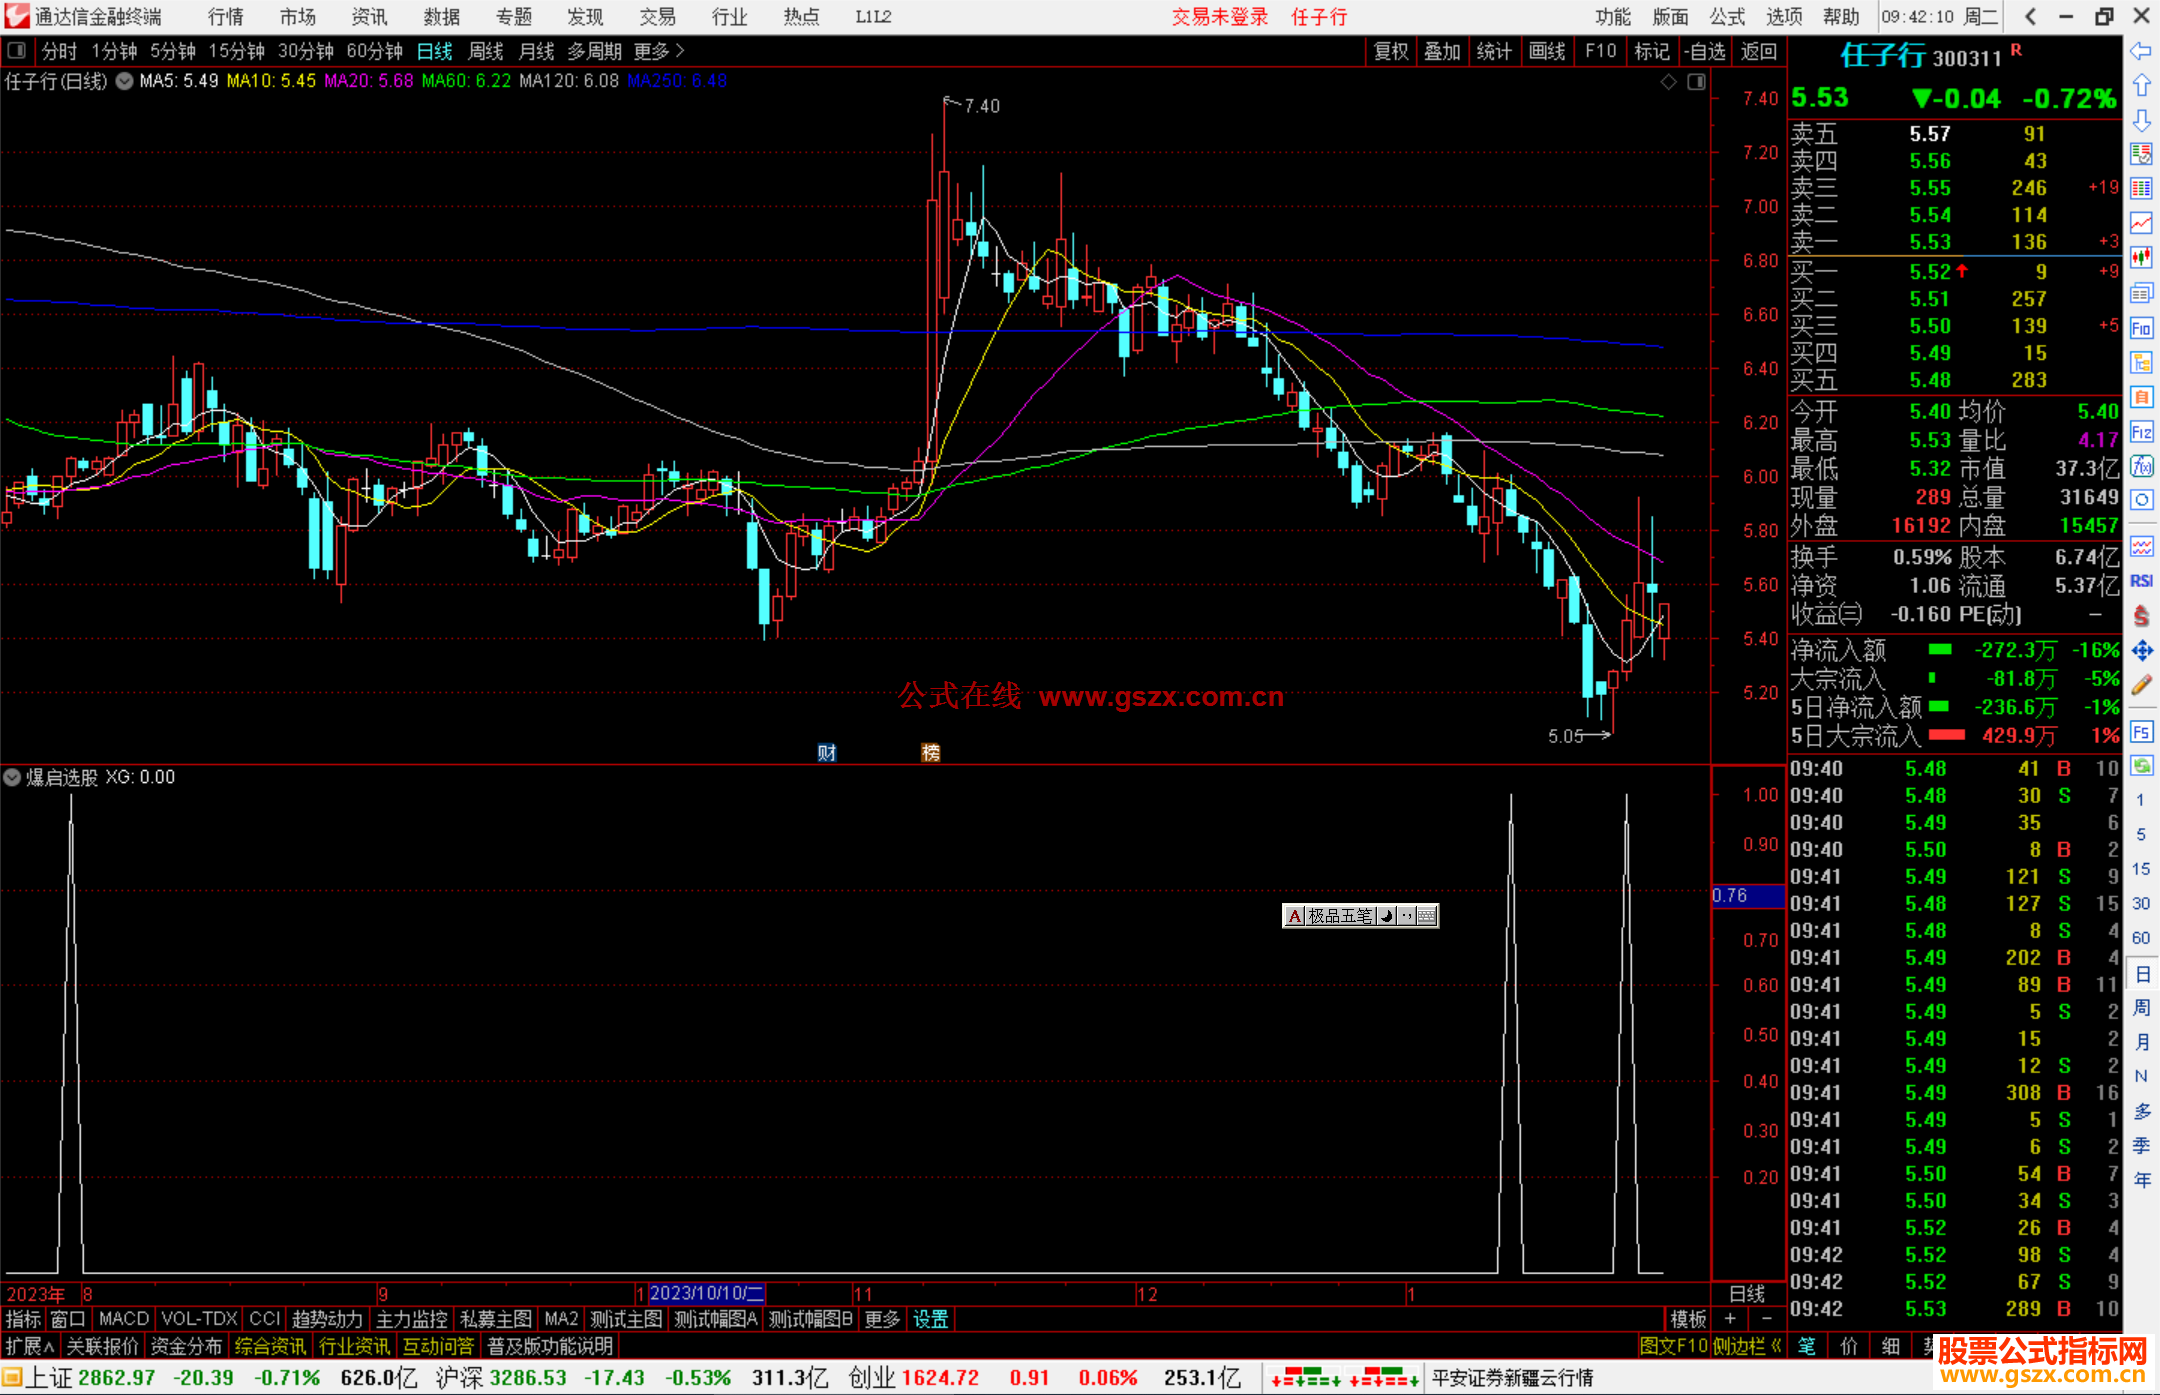Click the blue left arrow back icon
Viewport: 2160px width, 1395px height.
[x=2141, y=51]
